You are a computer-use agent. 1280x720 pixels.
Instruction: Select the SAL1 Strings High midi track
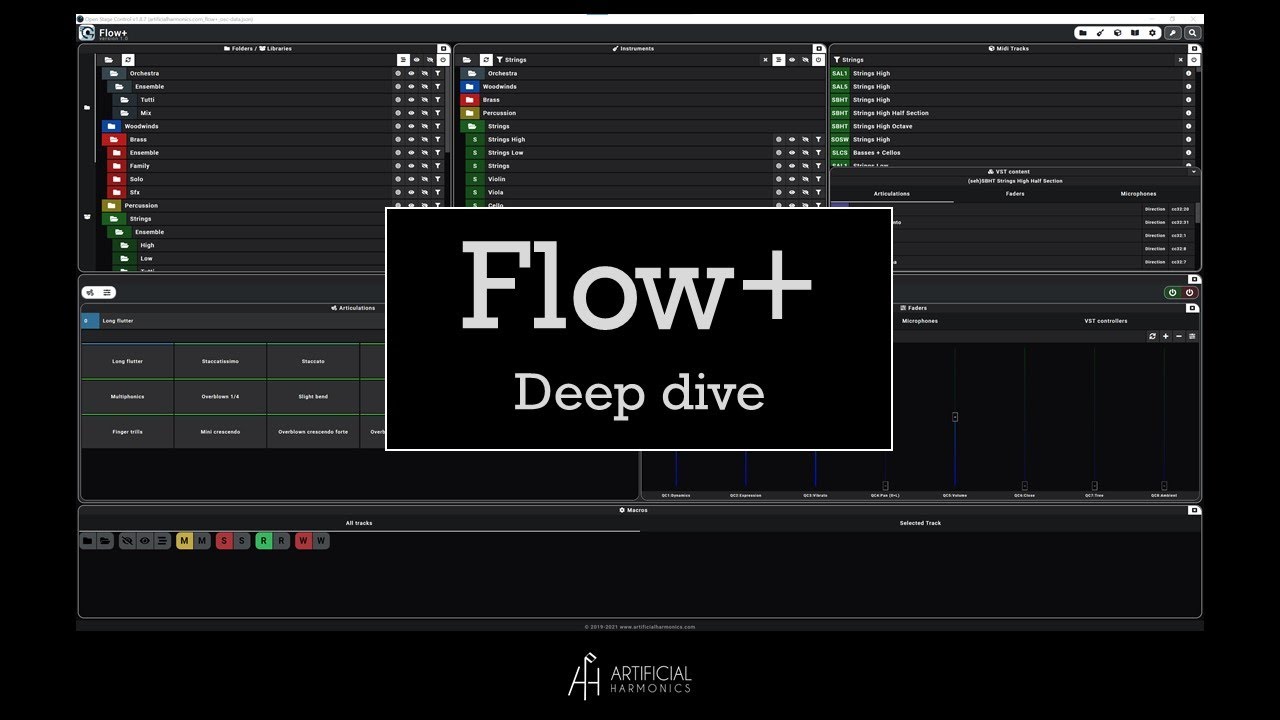point(1012,73)
